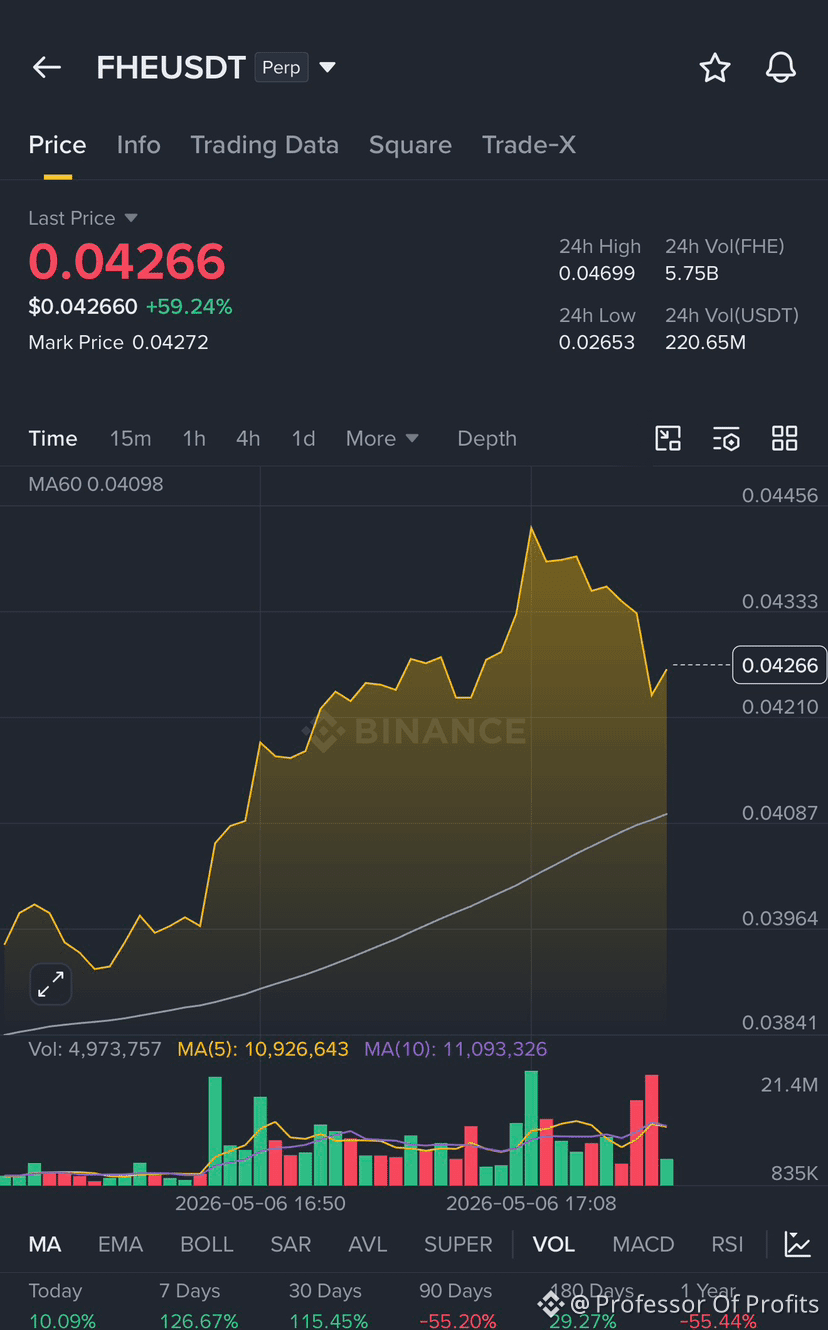Select the VOL sub-indicator
Image resolution: width=828 pixels, height=1330 pixels.
coord(553,1244)
